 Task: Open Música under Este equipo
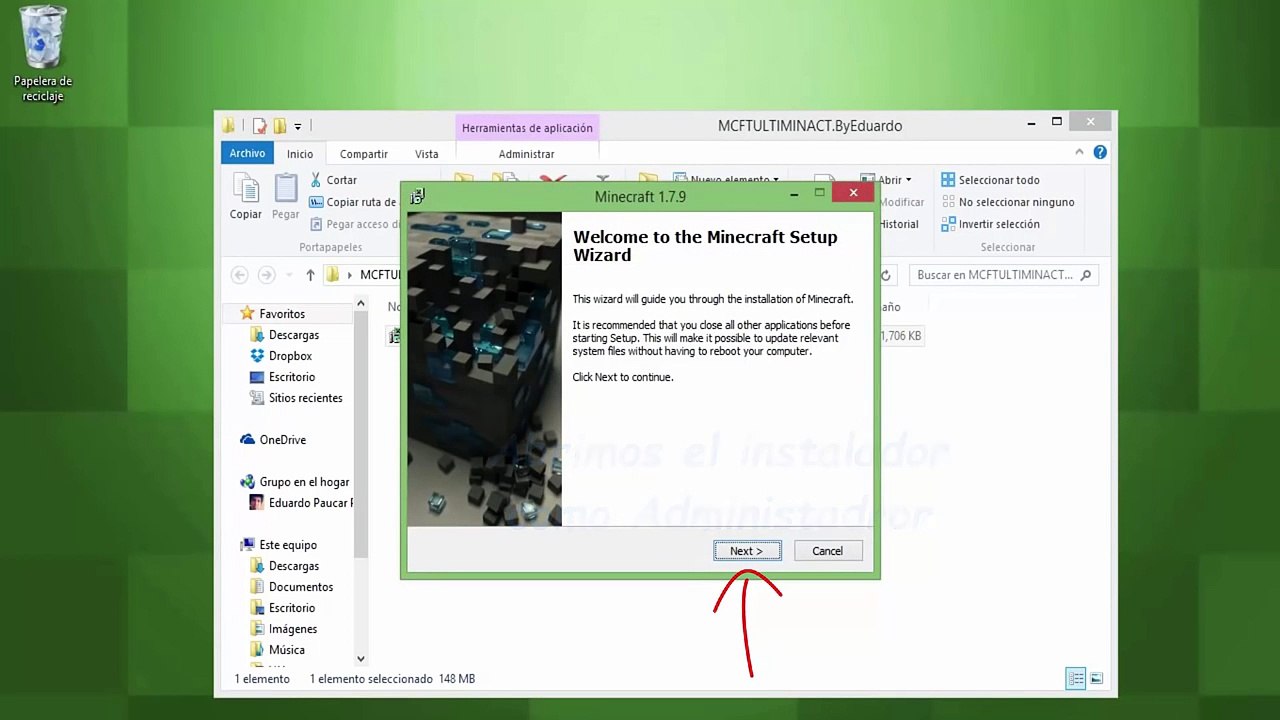[287, 650]
